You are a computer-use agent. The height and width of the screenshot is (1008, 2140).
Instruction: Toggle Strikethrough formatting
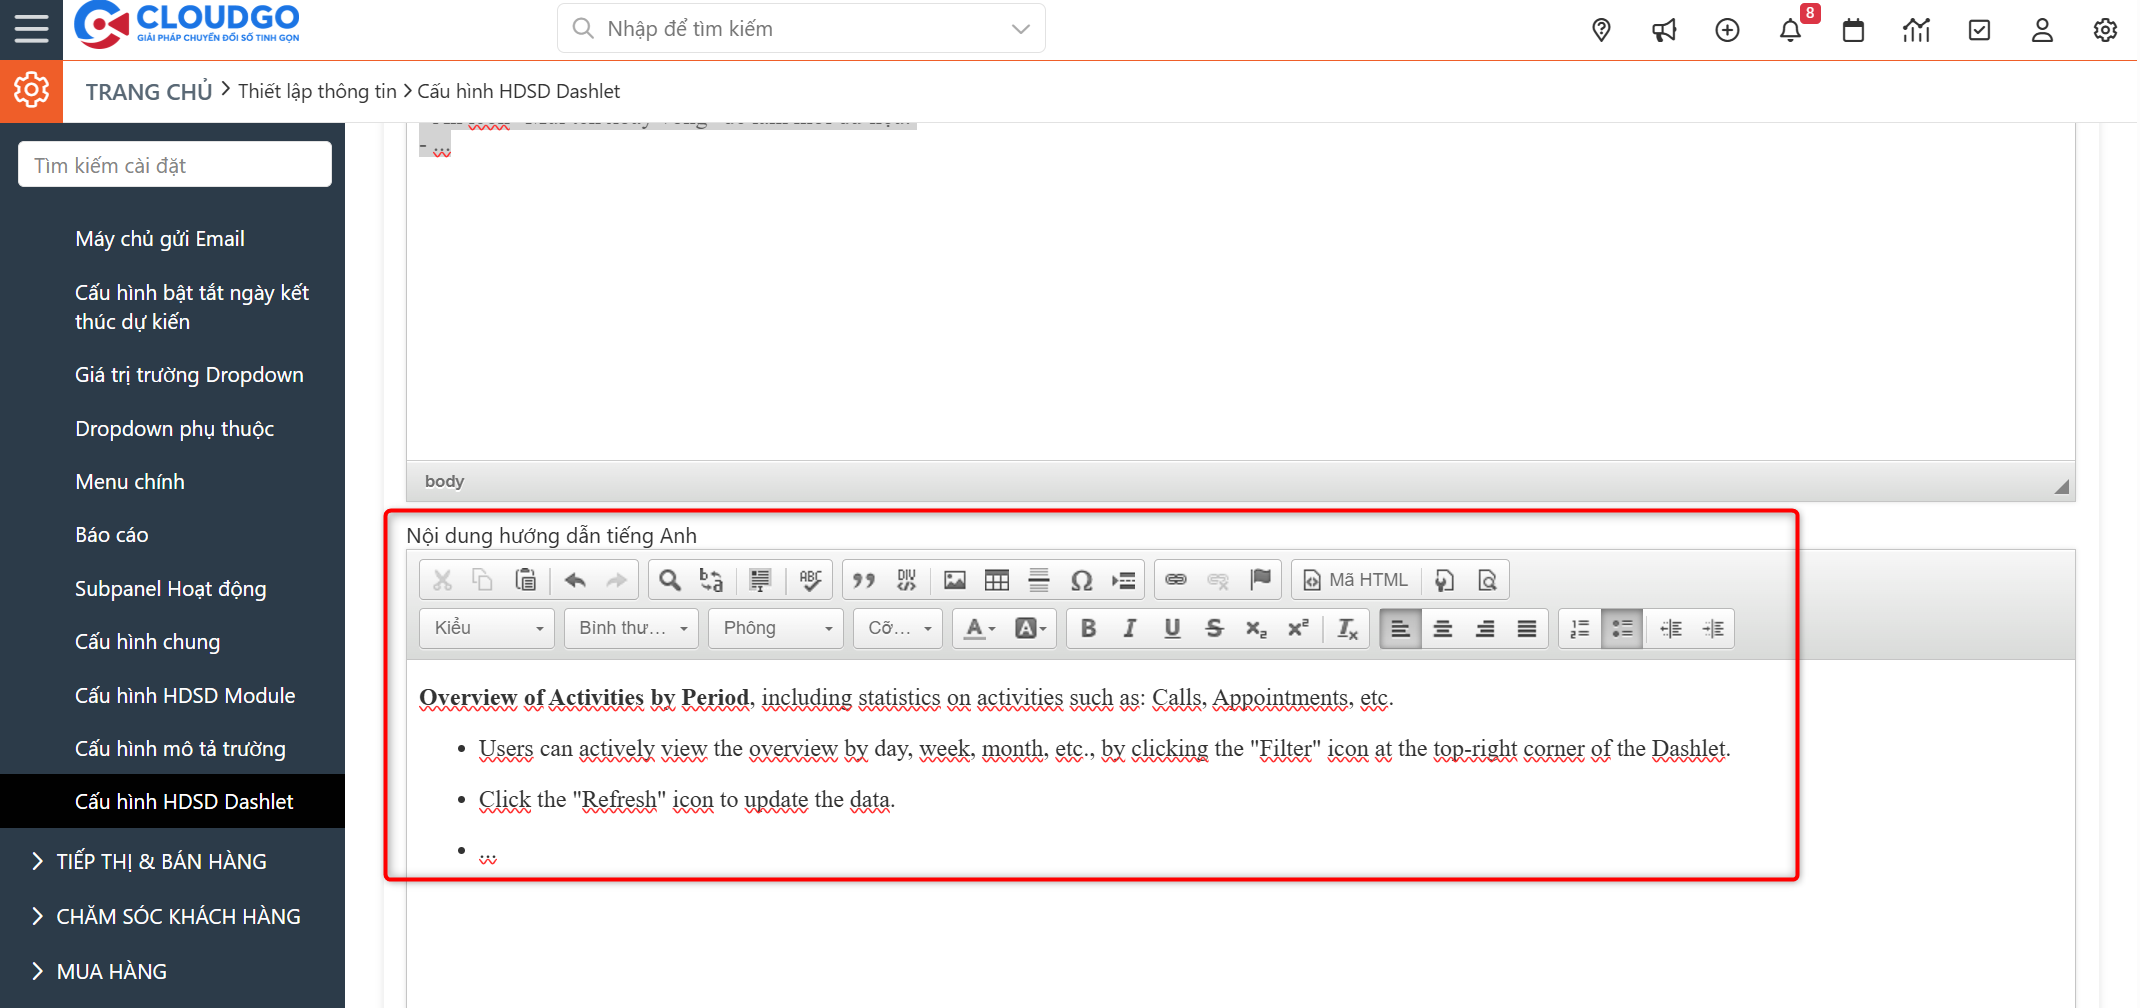1214,628
